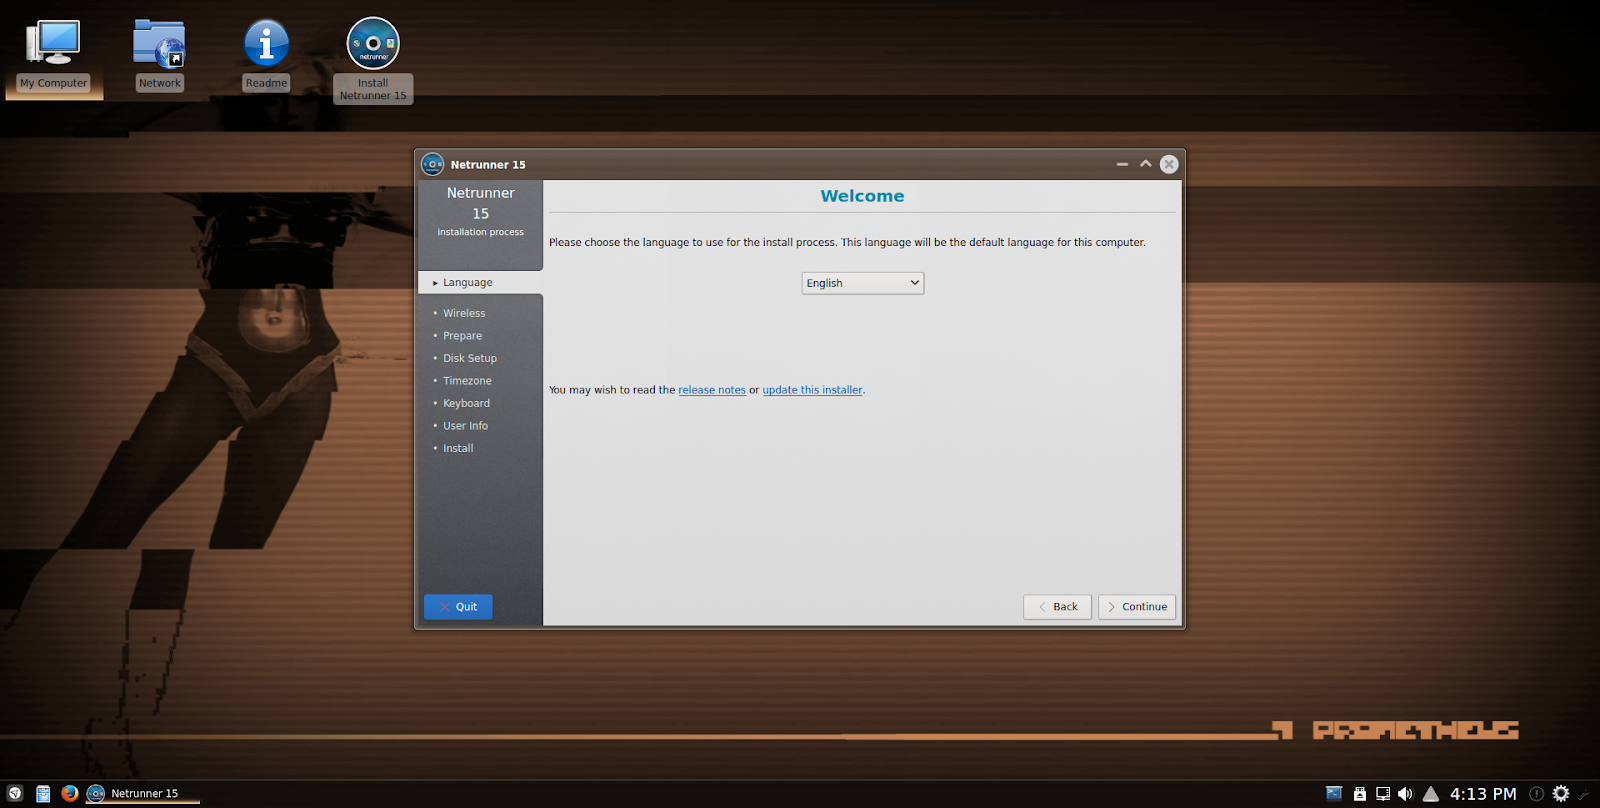Select the Install step in the sidebar
The height and width of the screenshot is (808, 1600).
[x=458, y=448]
